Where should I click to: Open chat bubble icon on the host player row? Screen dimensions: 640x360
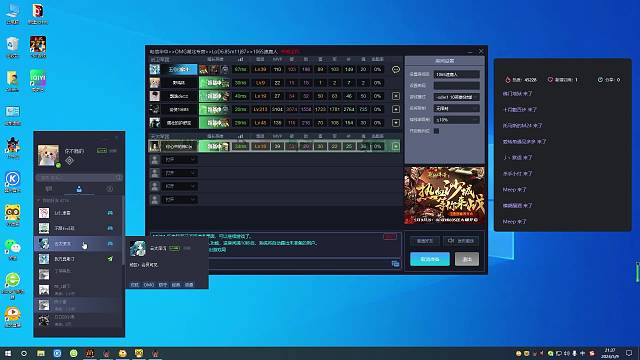pyautogui.click(x=396, y=70)
